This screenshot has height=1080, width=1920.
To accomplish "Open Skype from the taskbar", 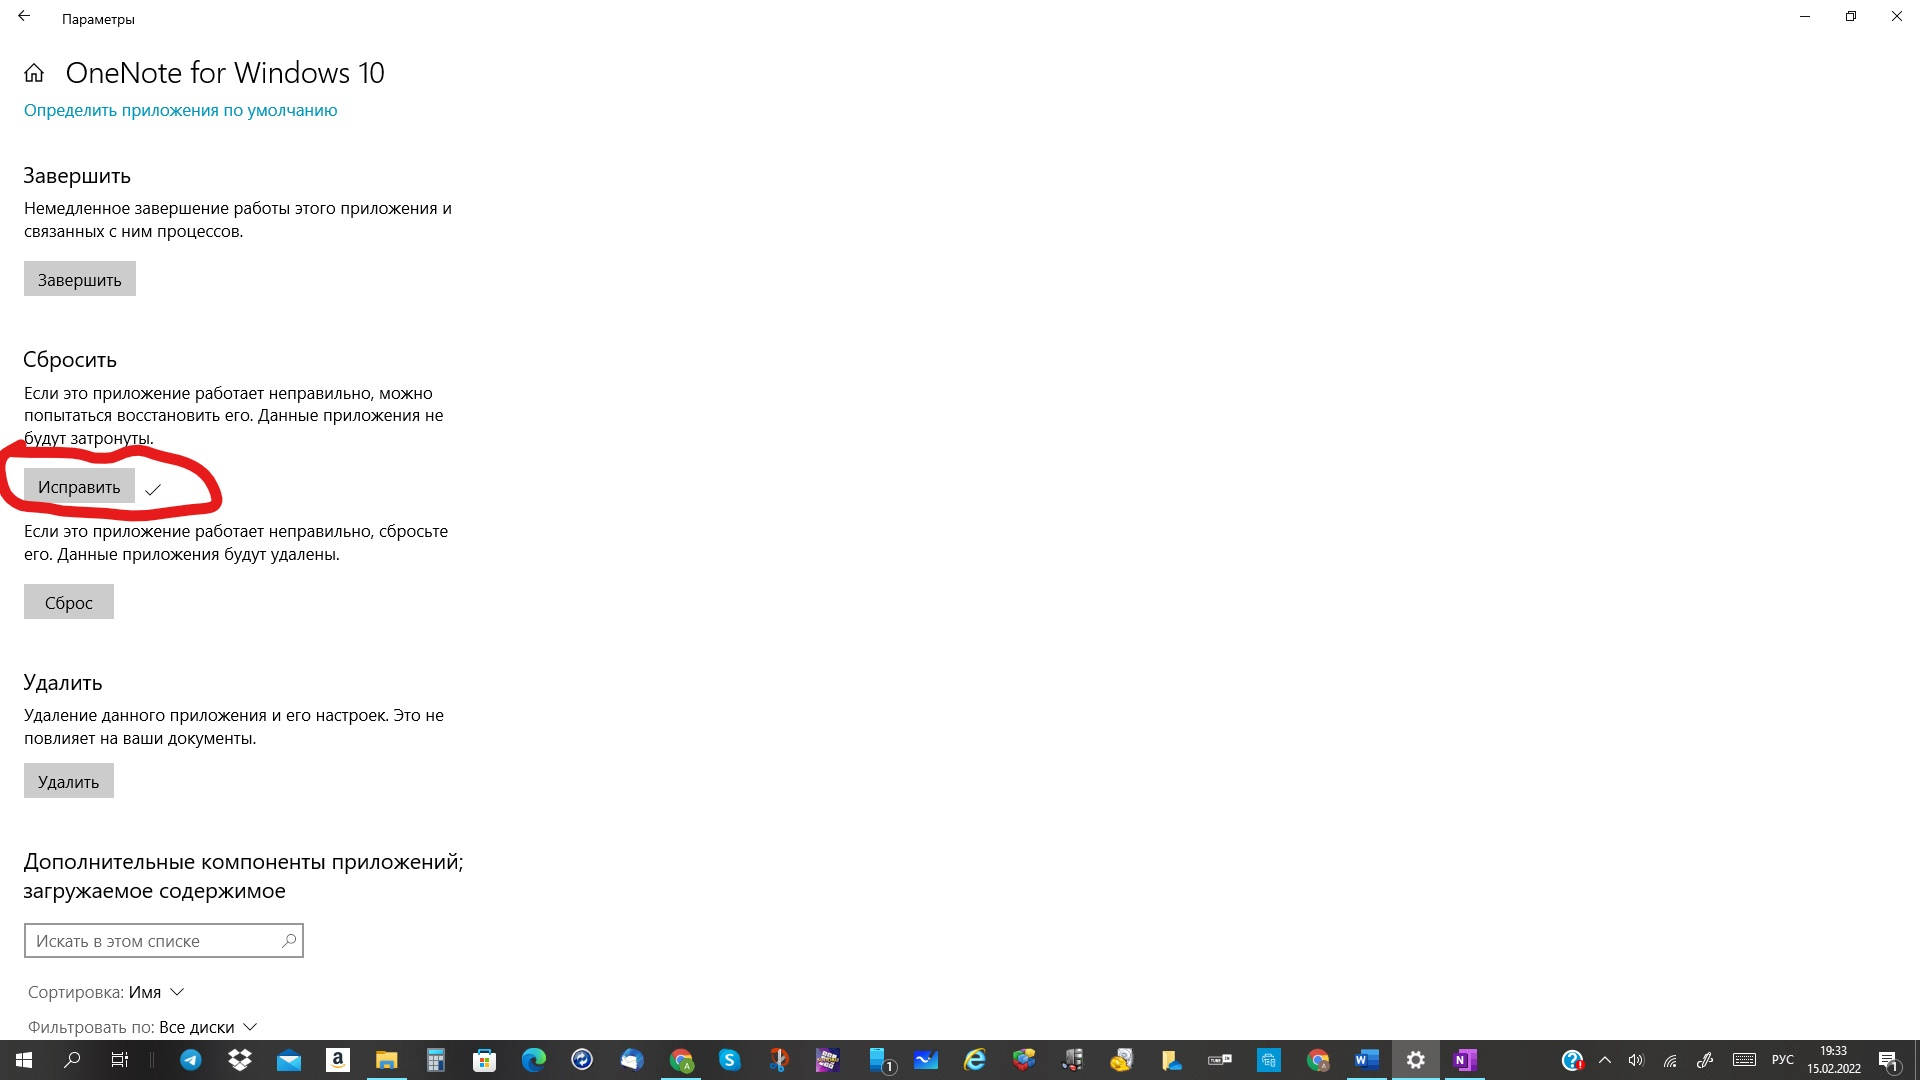I will pos(729,1060).
